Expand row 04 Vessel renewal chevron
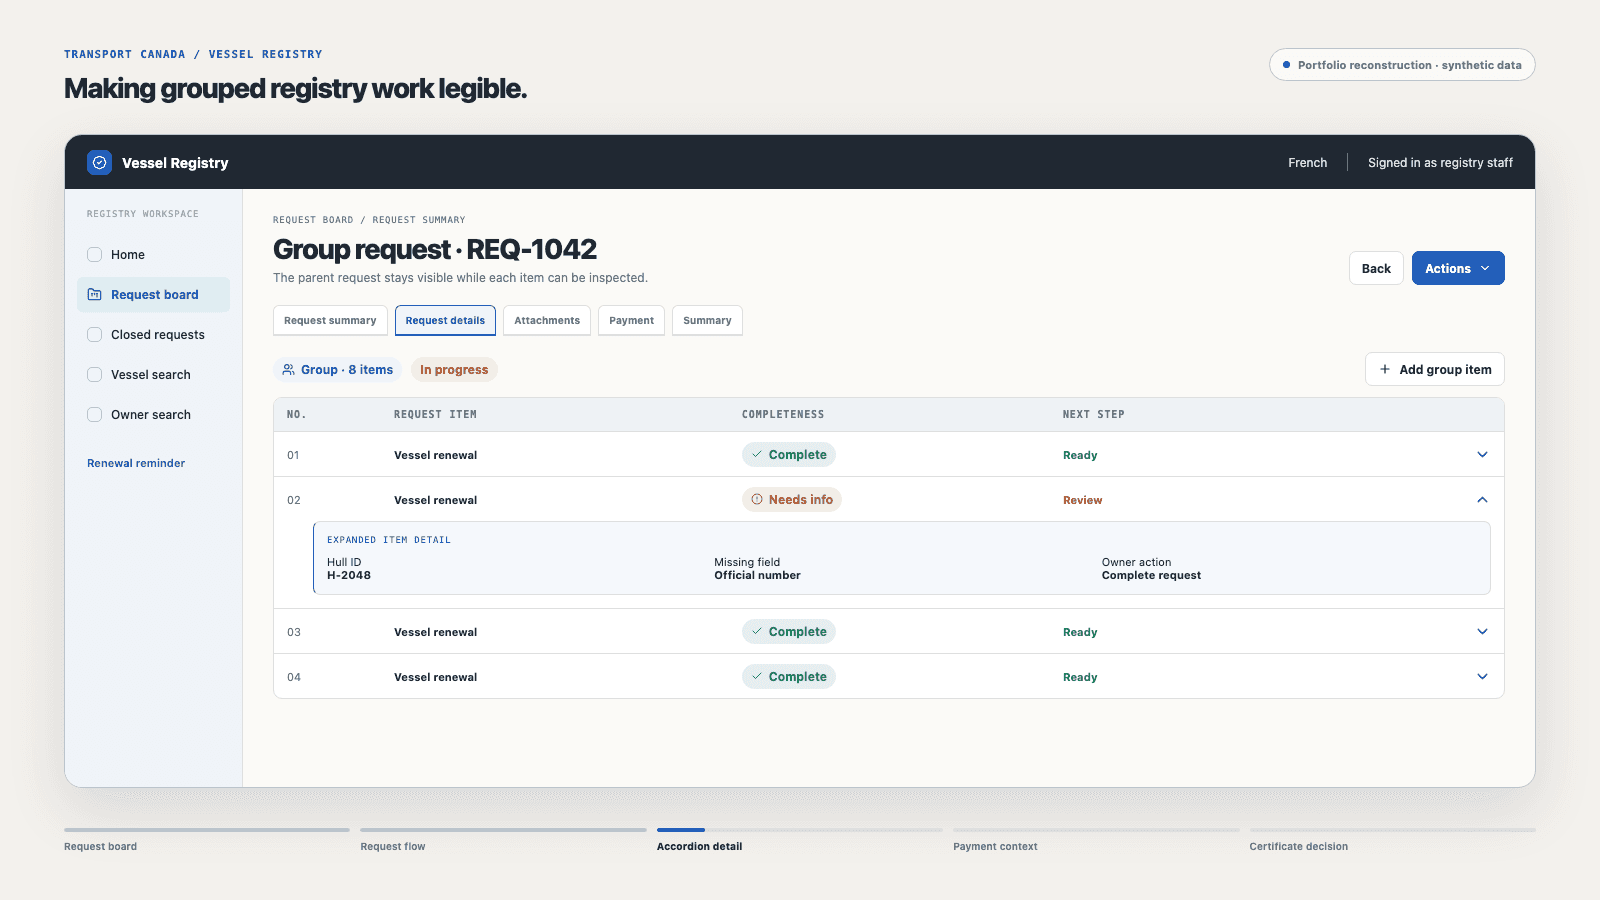 pos(1482,677)
